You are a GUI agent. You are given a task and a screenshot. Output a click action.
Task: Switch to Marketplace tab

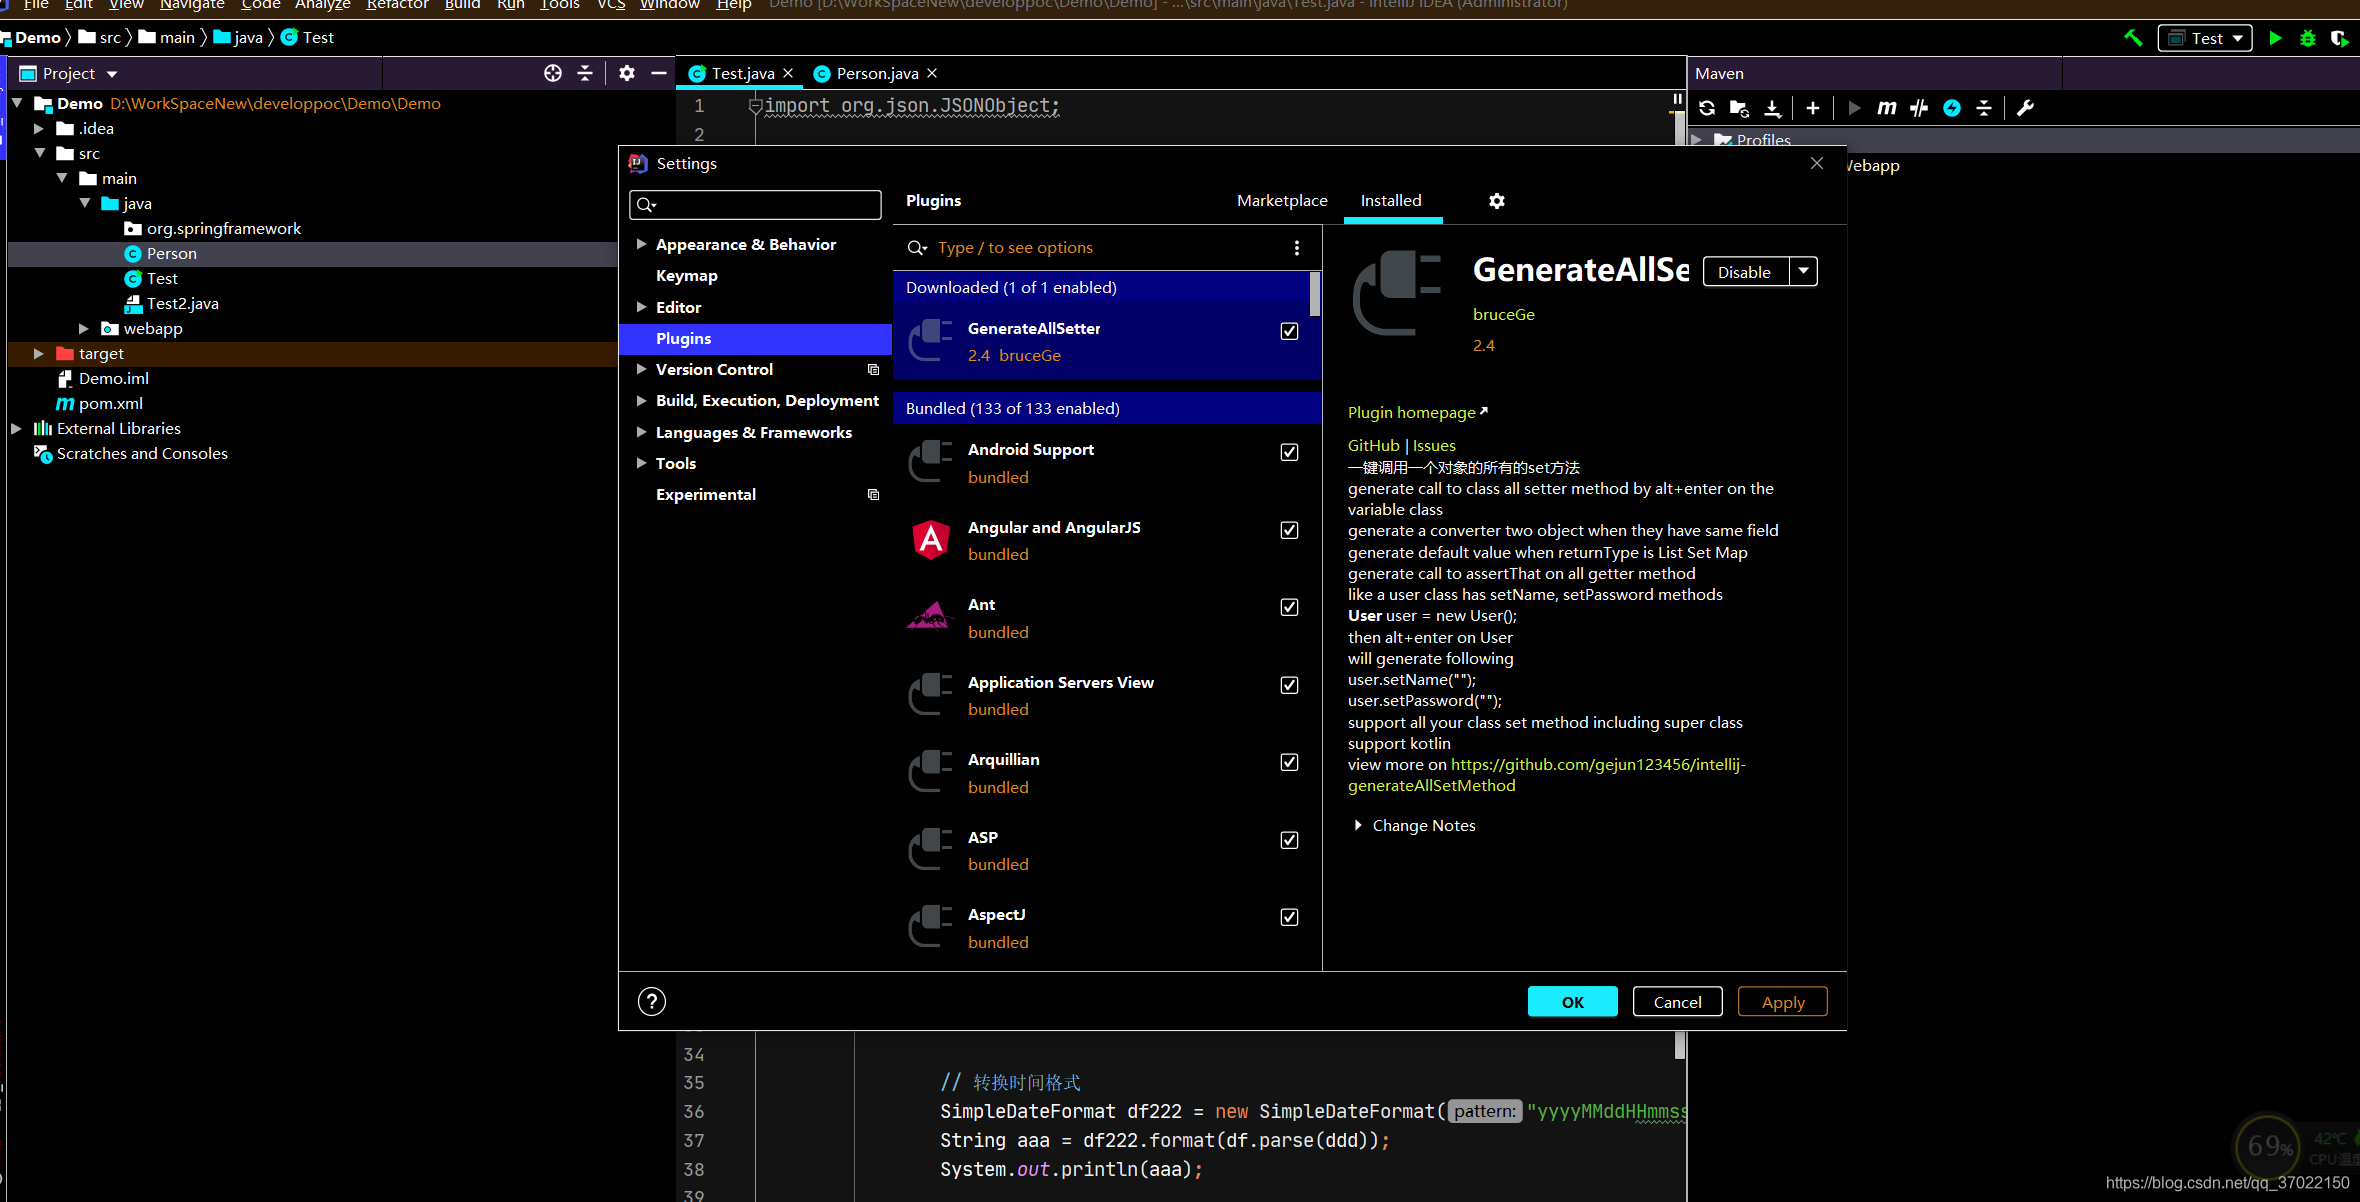click(1282, 200)
